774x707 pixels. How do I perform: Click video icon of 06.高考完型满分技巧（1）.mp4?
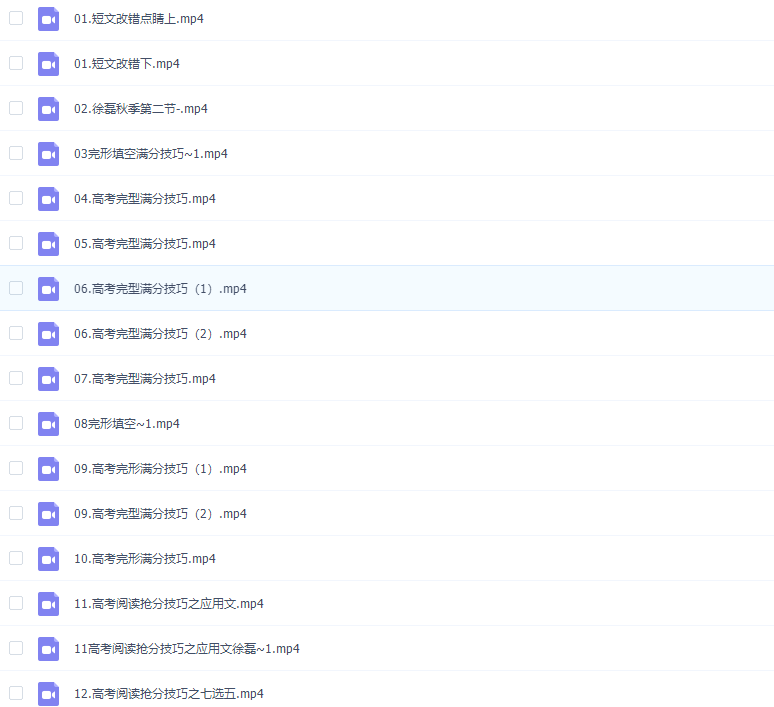coord(48,289)
